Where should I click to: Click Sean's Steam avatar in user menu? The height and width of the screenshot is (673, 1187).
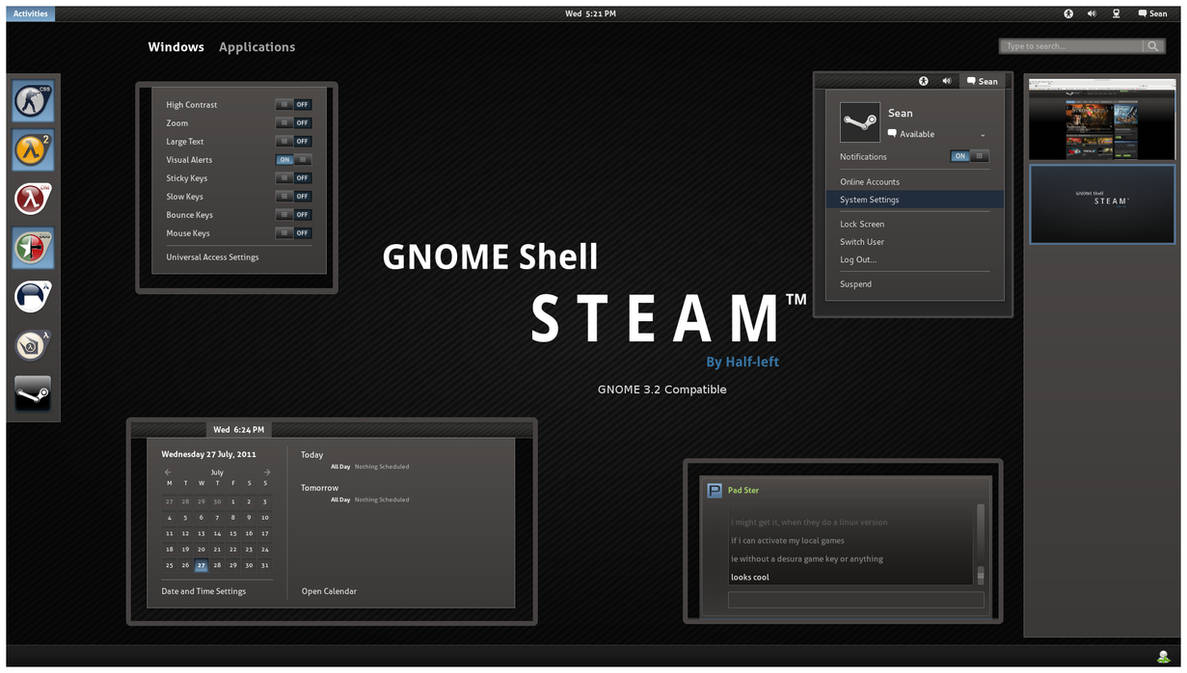(860, 122)
